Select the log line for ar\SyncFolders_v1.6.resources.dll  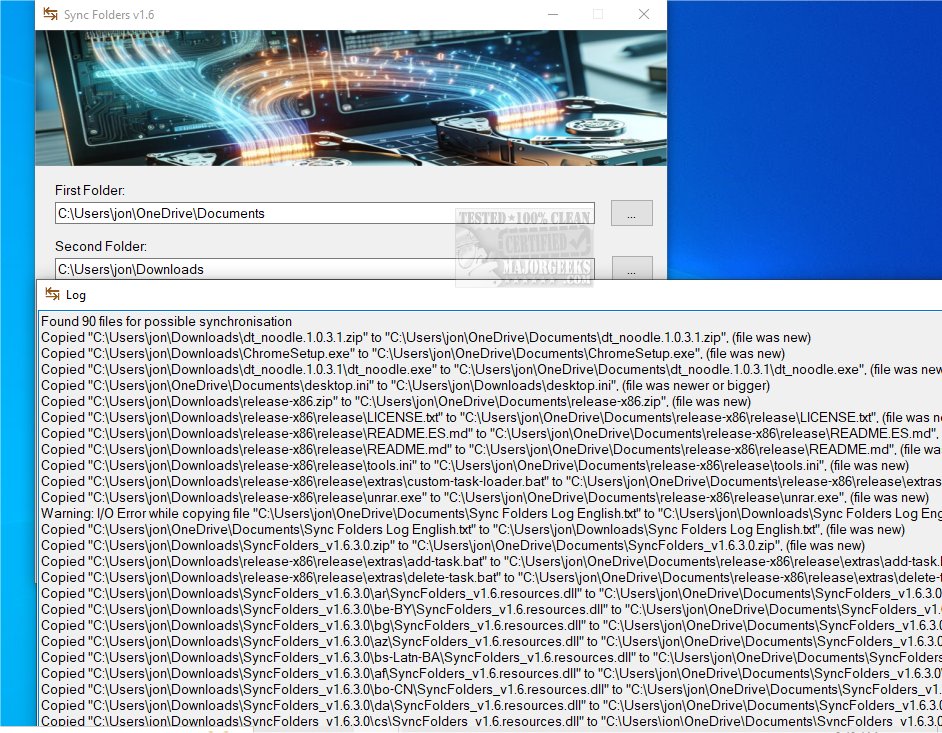pos(491,594)
